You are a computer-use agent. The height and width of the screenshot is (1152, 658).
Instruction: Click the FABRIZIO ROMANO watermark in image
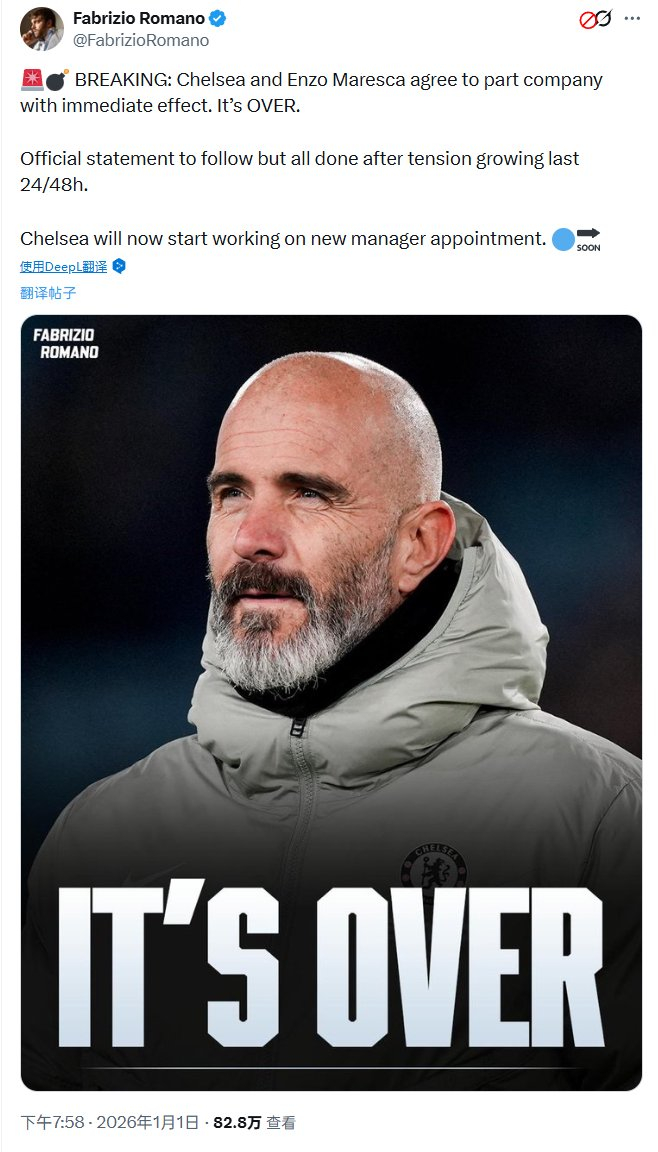click(65, 343)
